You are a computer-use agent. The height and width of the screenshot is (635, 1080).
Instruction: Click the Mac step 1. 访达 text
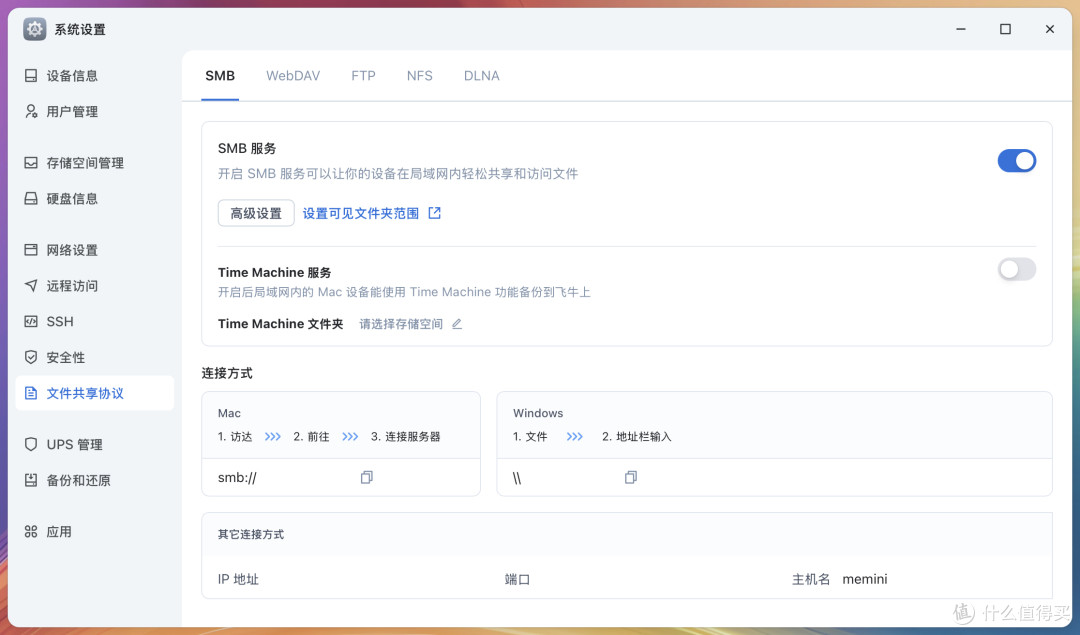[235, 437]
